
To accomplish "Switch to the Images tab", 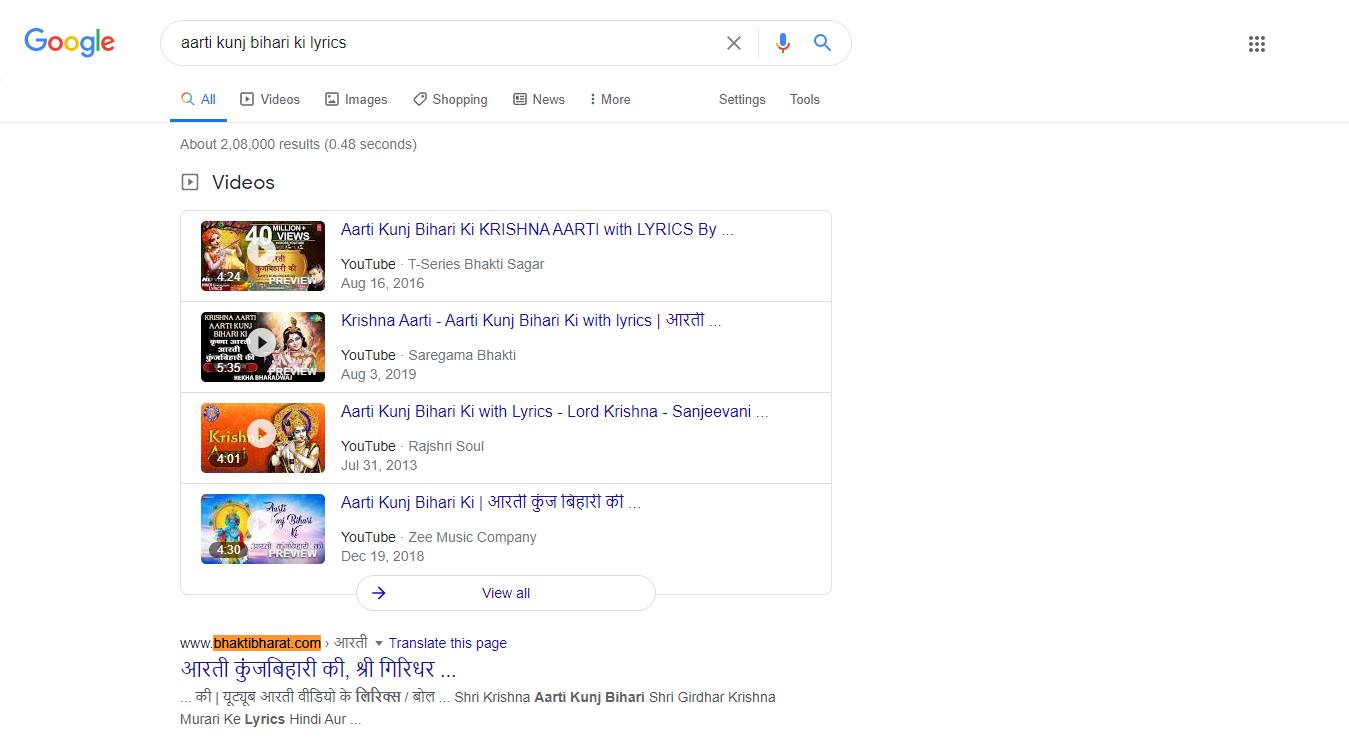I will pyautogui.click(x=356, y=99).
